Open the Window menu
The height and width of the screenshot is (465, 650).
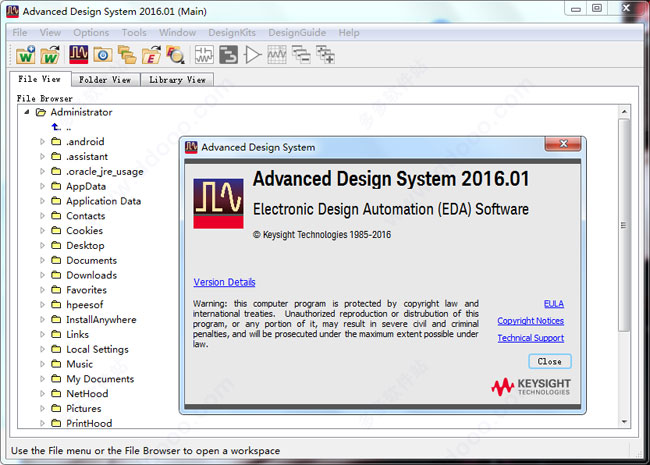pyautogui.click(x=177, y=32)
